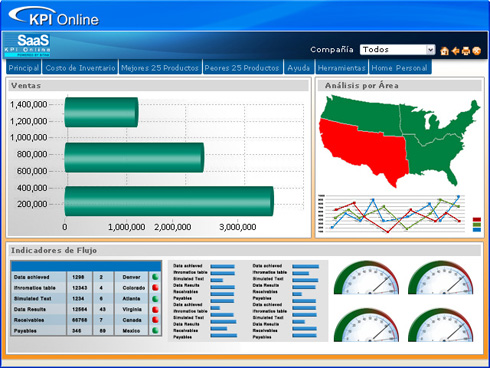Click the Virginia row in the indicators table

click(86, 309)
